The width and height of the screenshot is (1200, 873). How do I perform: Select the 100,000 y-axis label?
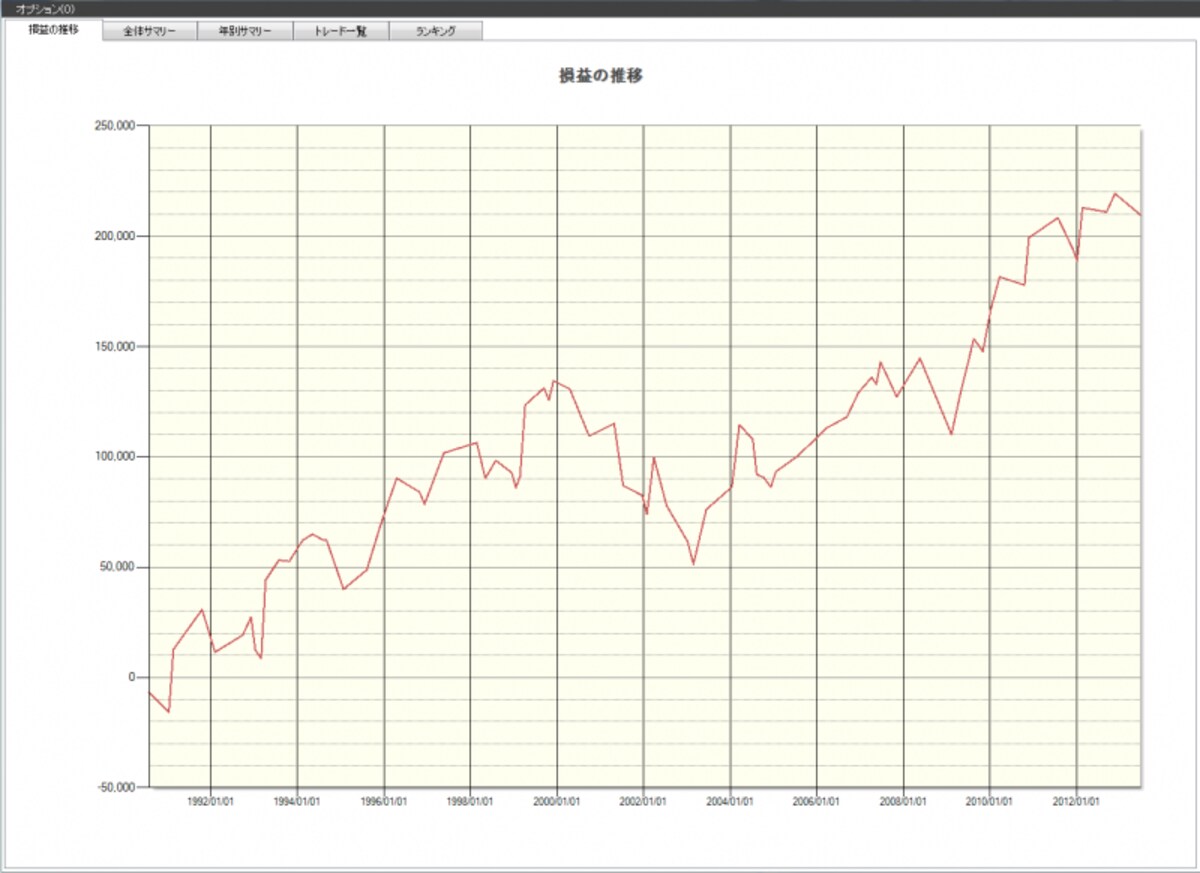tap(114, 457)
